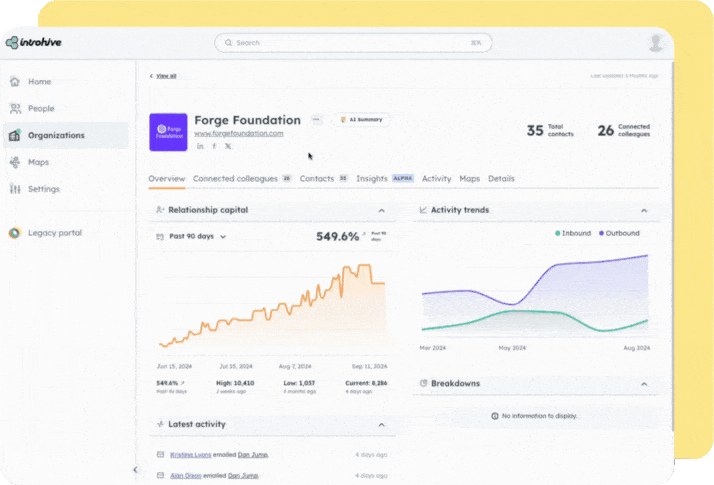This screenshot has height=485, width=714.
Task: Toggle the Inbound legend series
Action: pyautogui.click(x=573, y=233)
